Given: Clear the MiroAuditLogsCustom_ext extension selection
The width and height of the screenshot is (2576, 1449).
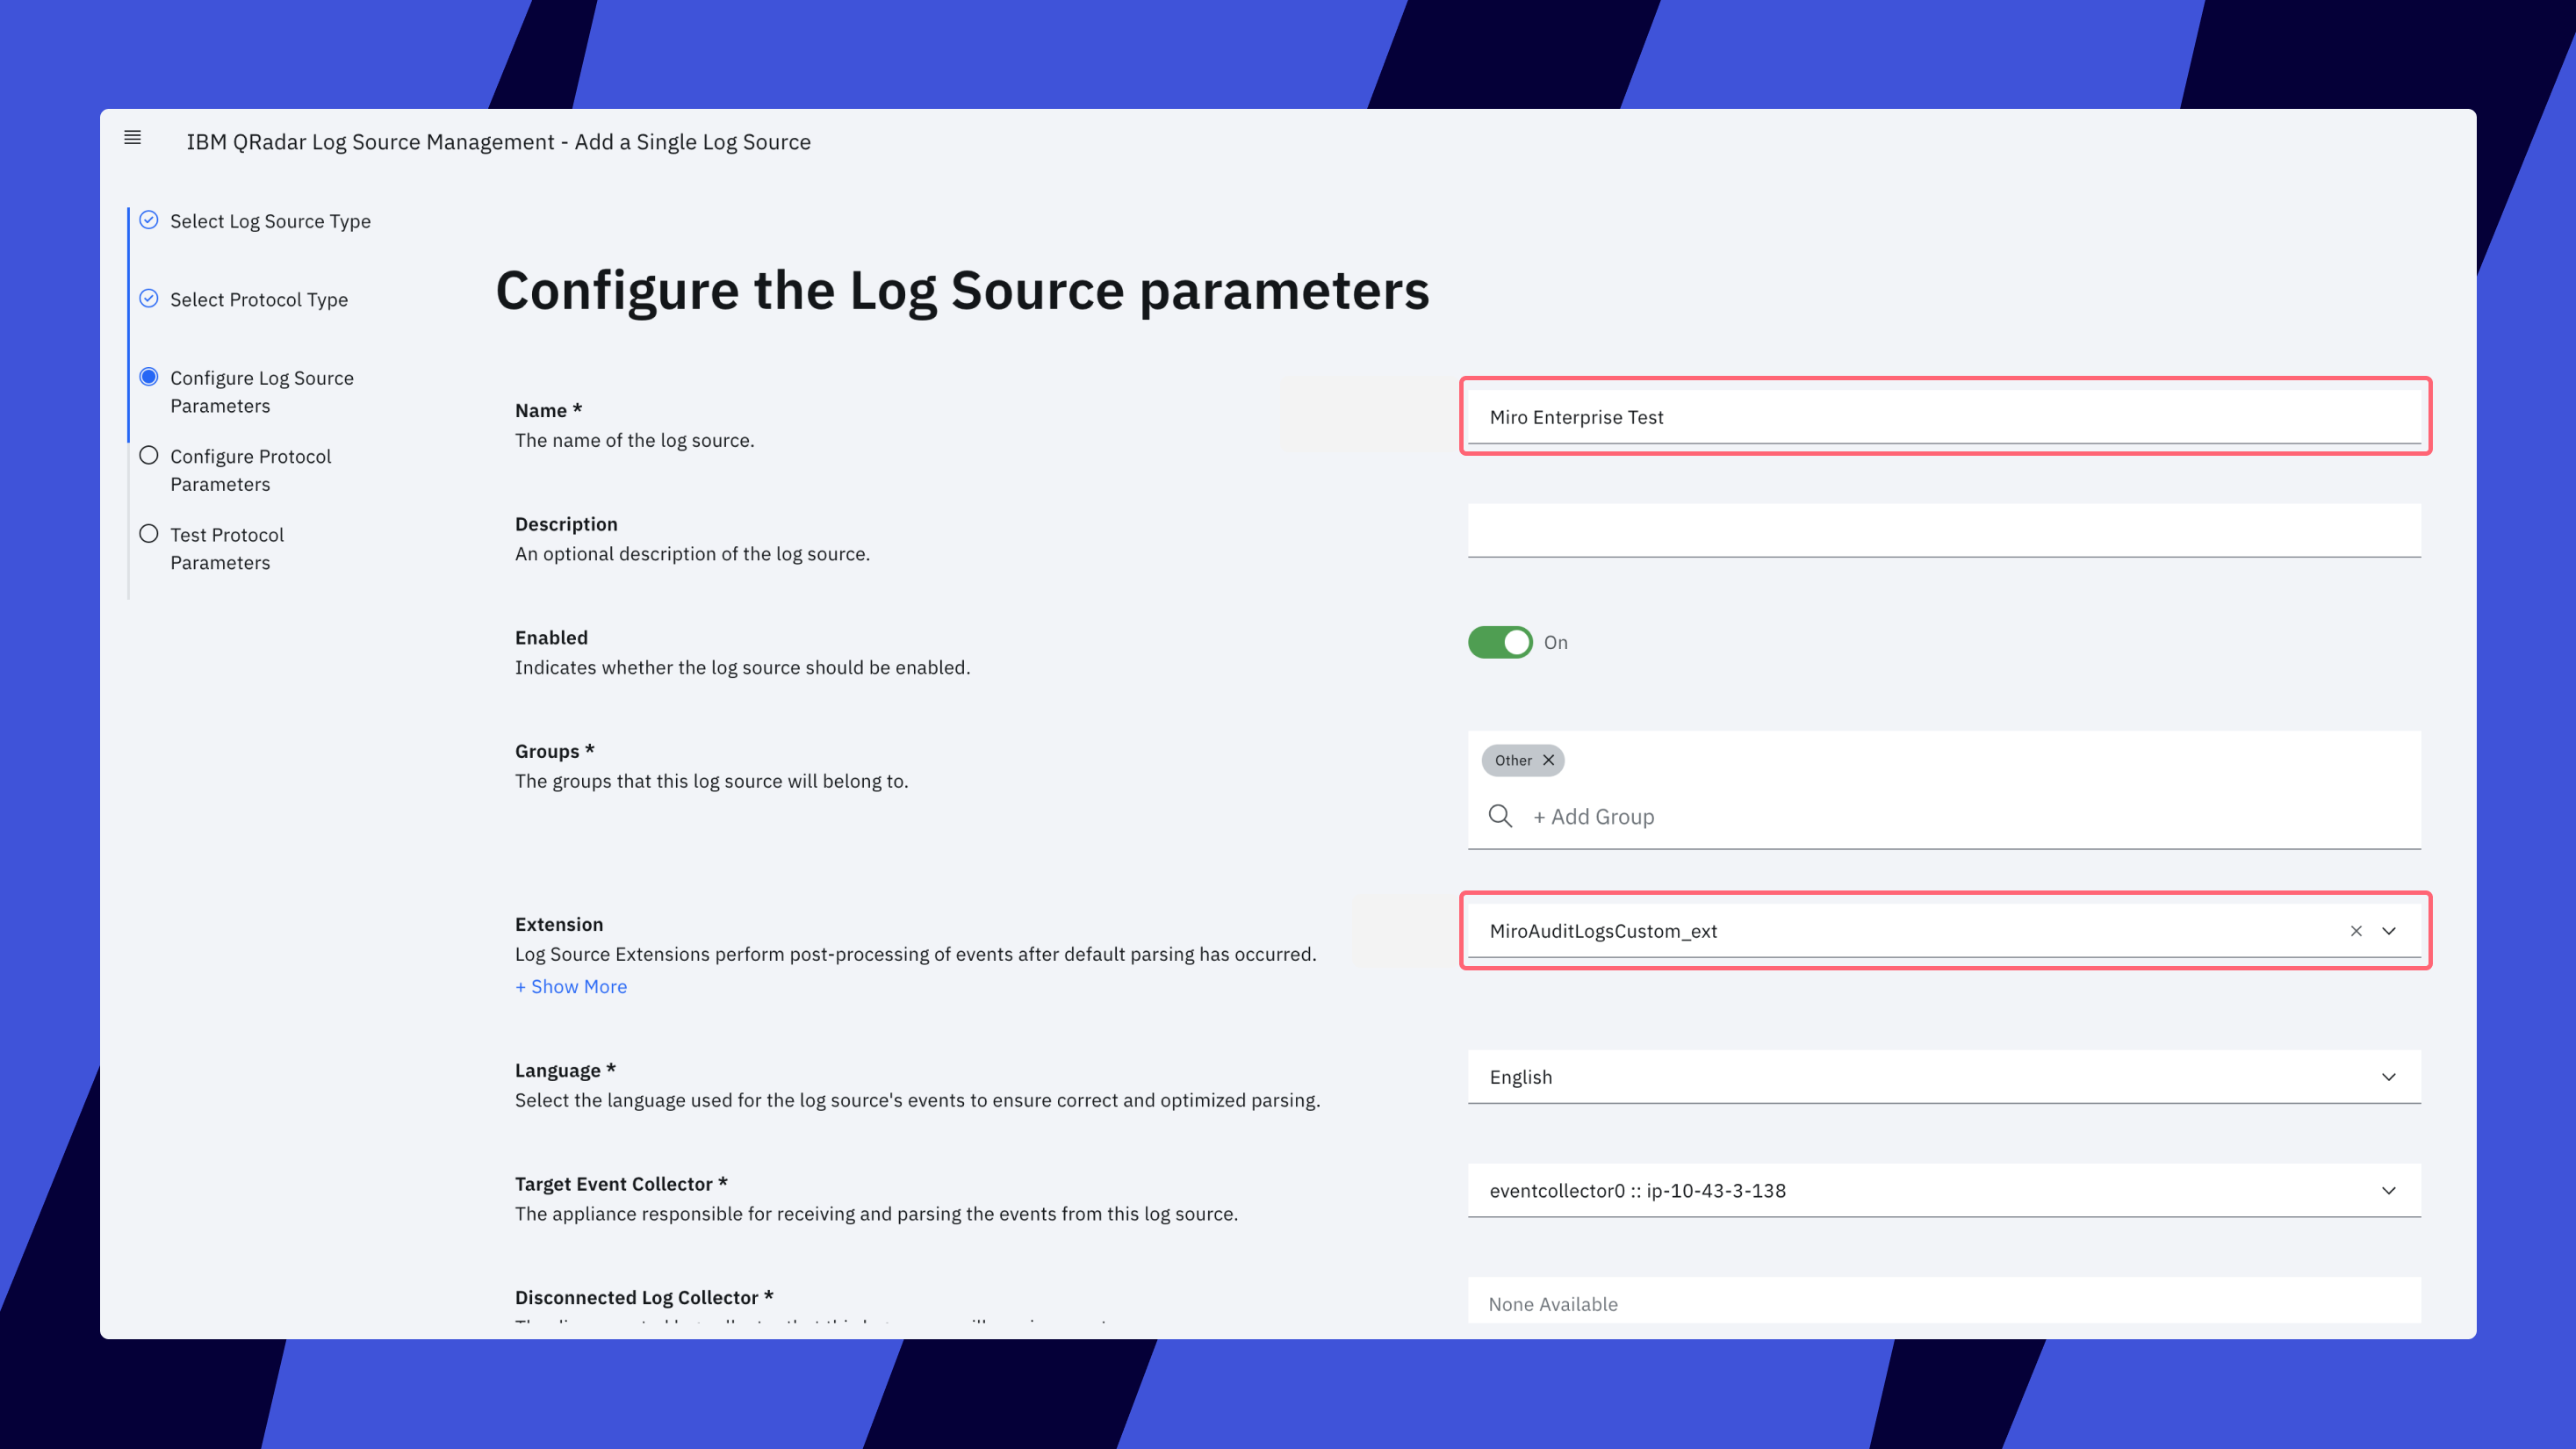Looking at the screenshot, I should click(2356, 931).
